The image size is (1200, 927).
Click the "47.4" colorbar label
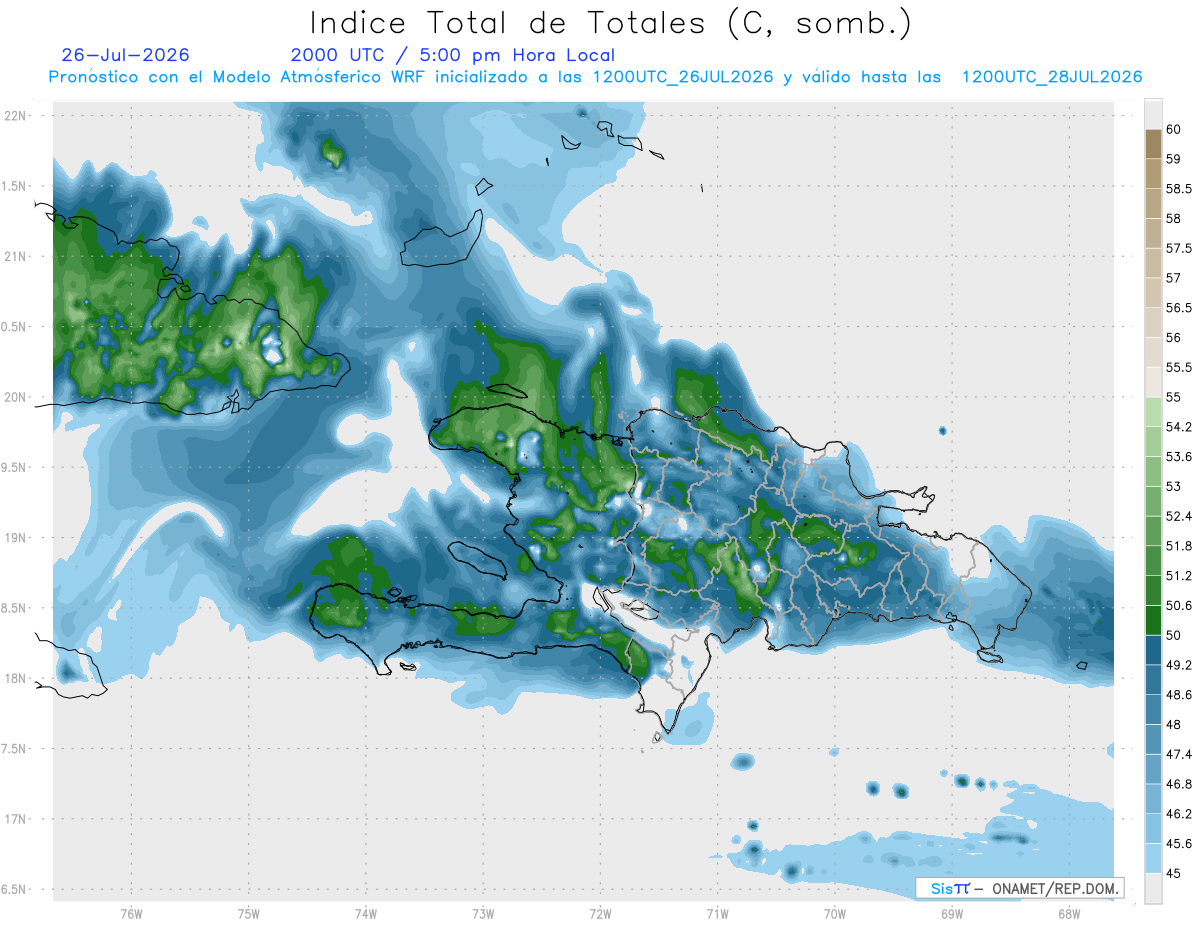[x=1178, y=754]
